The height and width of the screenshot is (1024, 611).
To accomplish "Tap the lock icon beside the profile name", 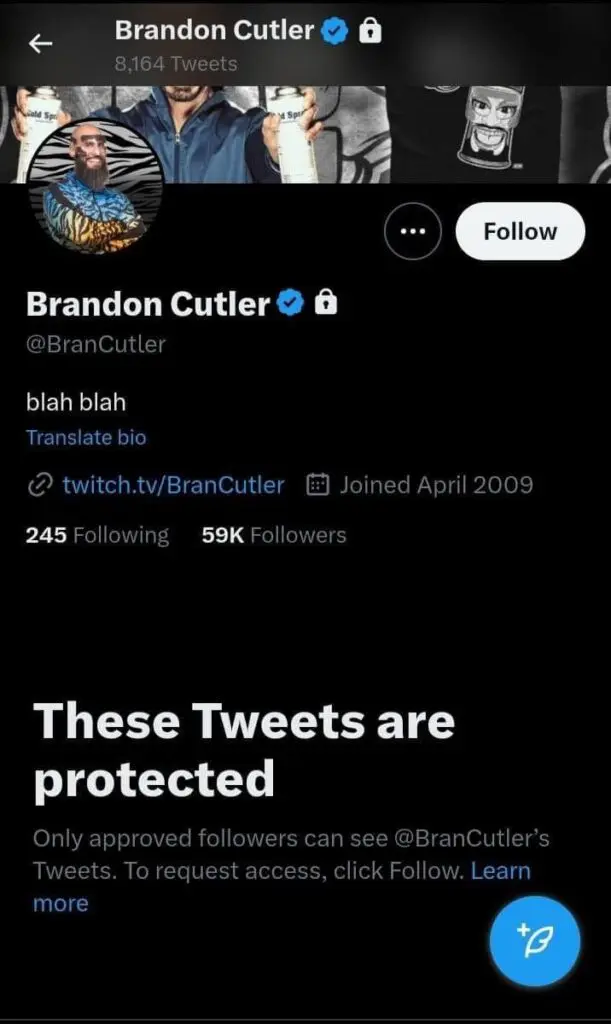I will 325,303.
